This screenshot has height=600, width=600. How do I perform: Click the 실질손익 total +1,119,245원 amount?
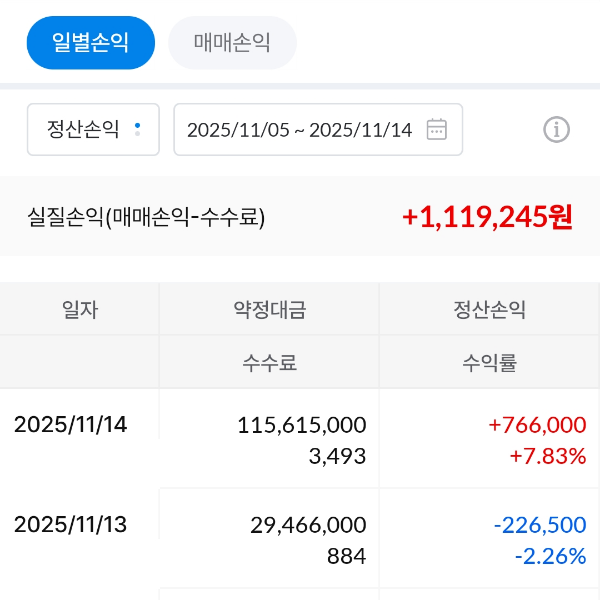487,216
